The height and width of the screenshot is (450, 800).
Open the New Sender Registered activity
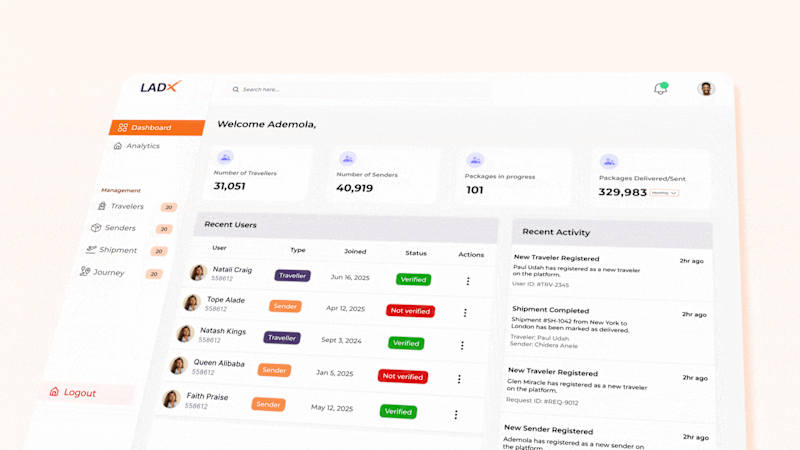[606, 437]
